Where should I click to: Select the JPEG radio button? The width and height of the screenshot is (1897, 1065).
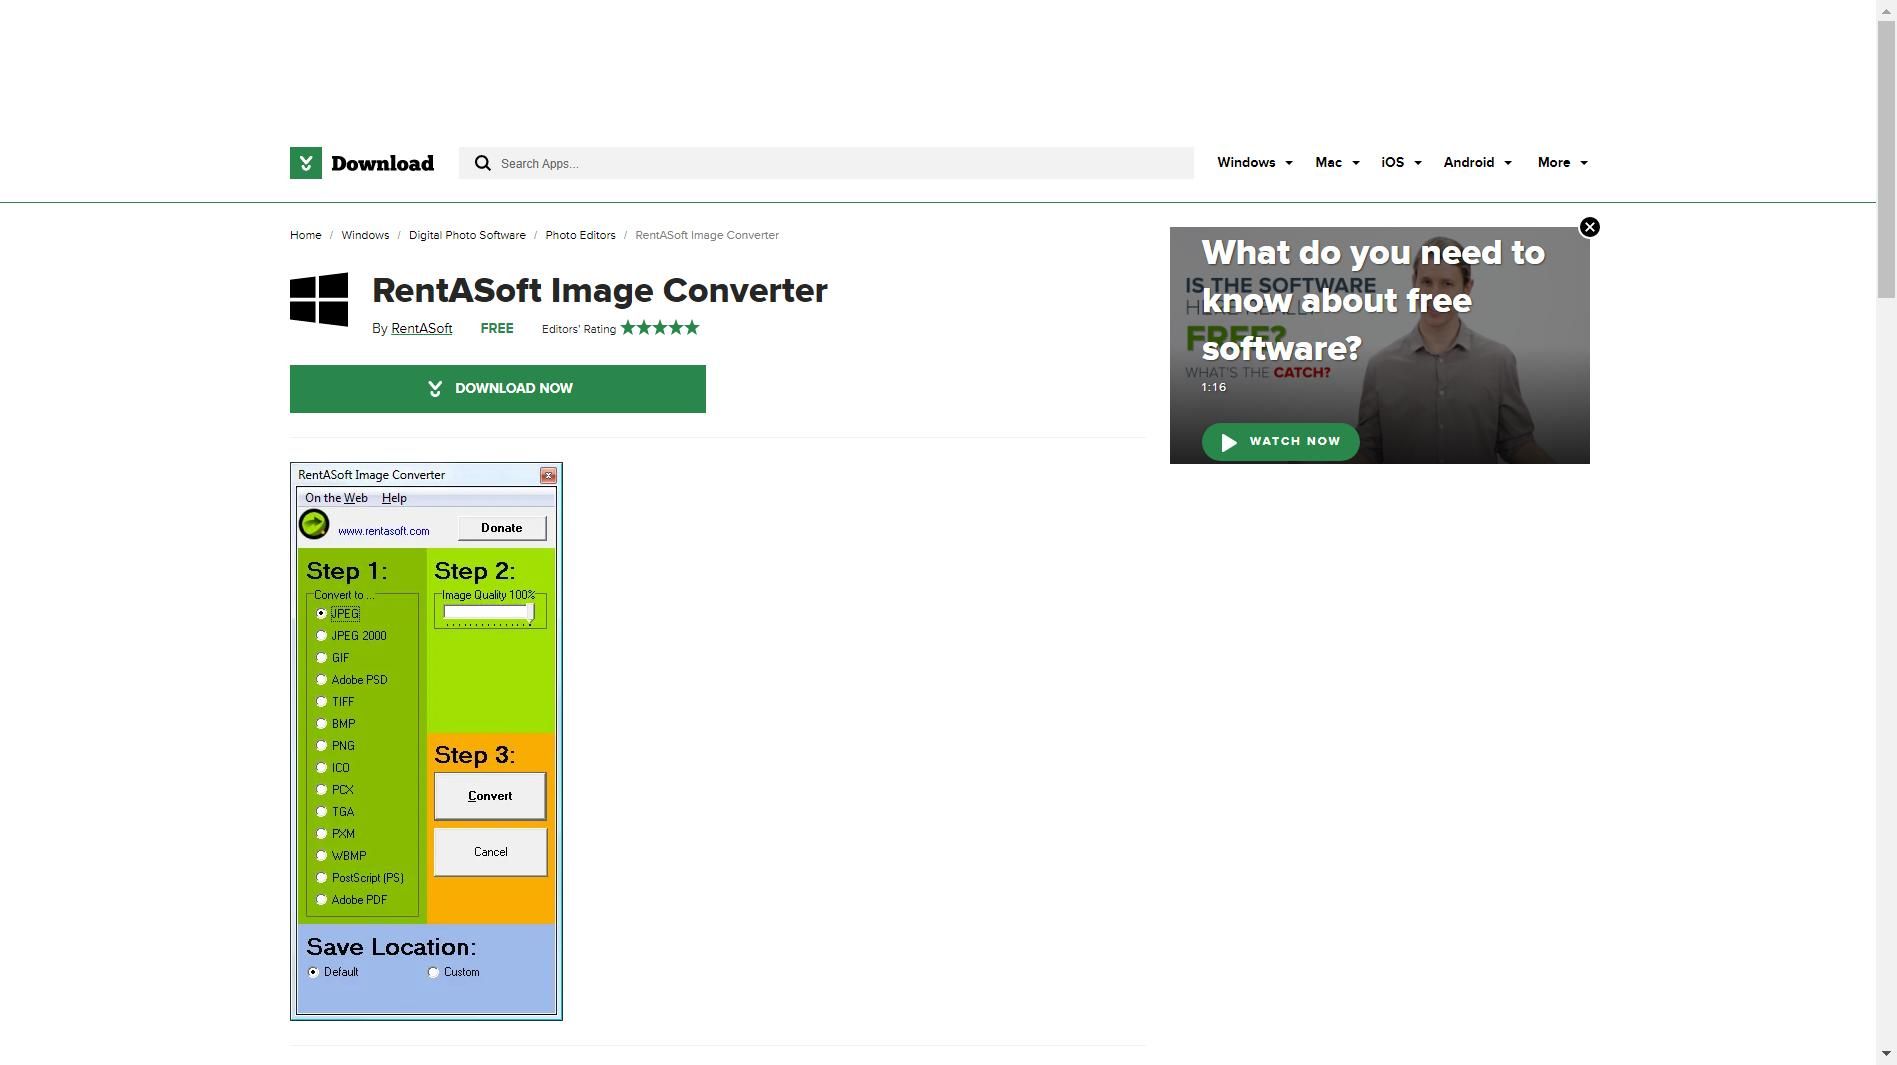point(321,613)
